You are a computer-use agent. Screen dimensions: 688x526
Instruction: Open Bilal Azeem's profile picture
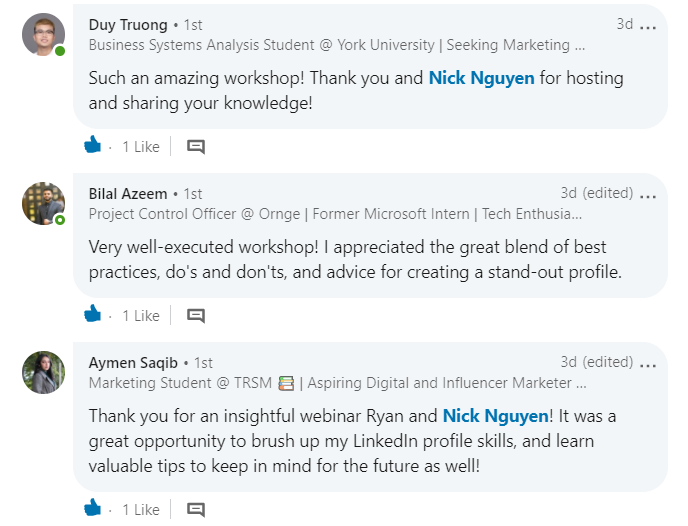click(43, 204)
